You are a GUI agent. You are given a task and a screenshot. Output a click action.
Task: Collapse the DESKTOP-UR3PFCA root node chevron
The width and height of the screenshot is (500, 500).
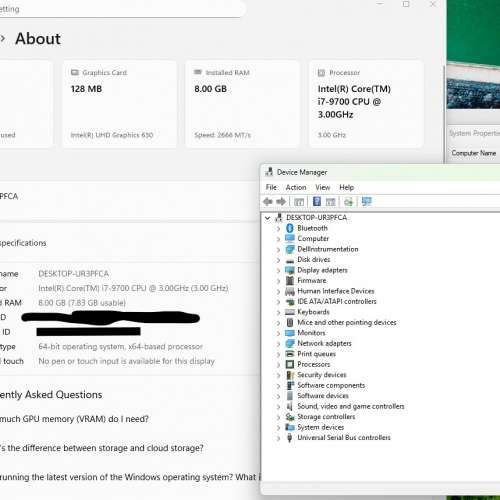(267, 218)
